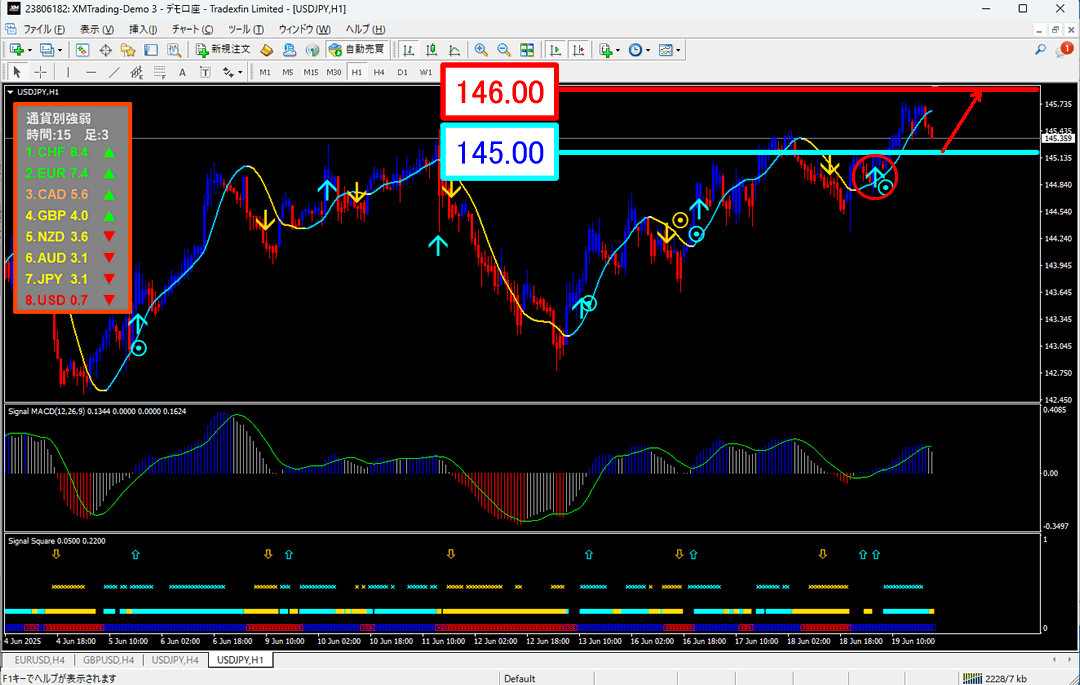This screenshot has height=685, width=1080.
Task: Toggle the 自動売買 auto trading button
Action: (x=357, y=50)
